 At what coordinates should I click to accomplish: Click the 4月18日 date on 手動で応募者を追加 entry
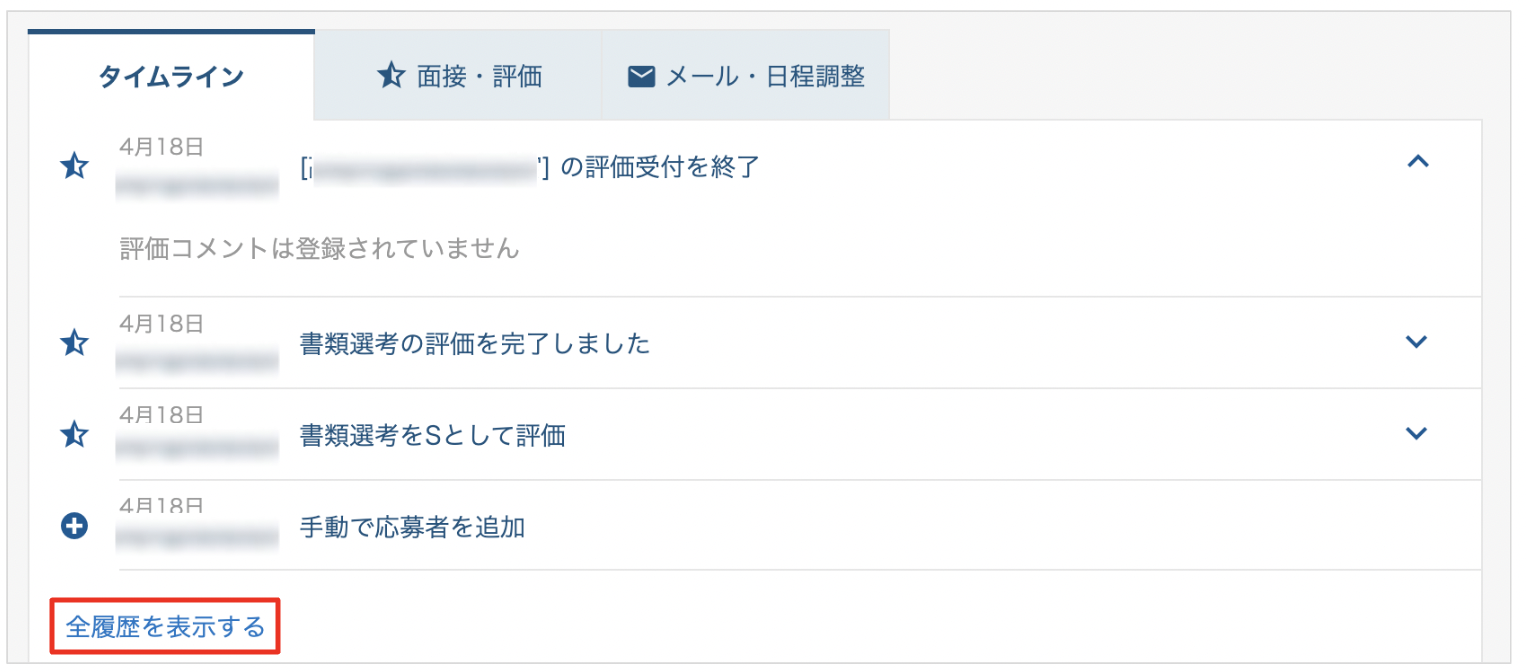point(161,505)
